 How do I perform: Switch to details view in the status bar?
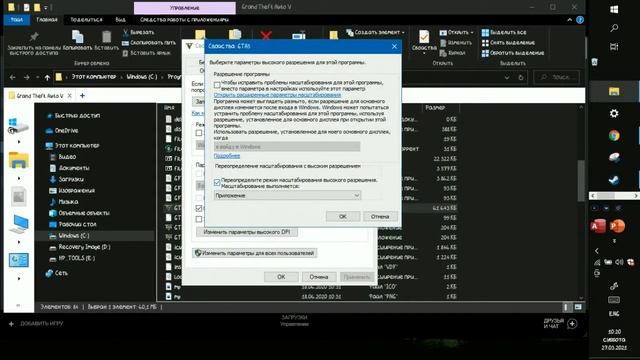566,307
